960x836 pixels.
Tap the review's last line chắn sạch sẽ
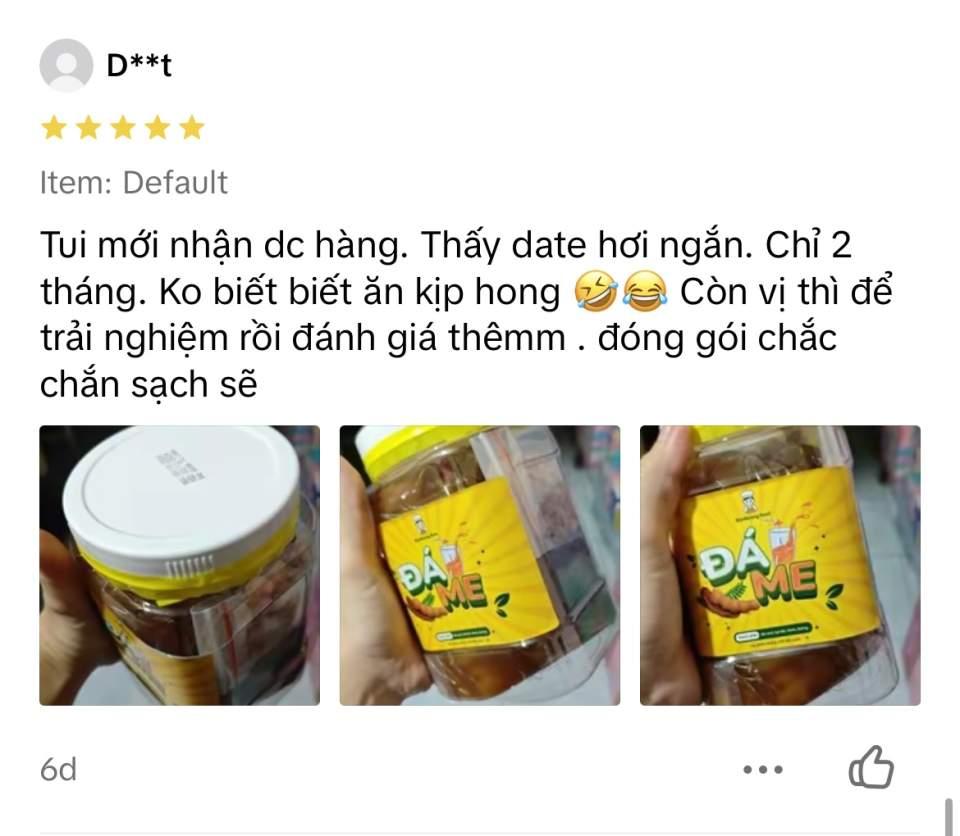tap(149, 385)
